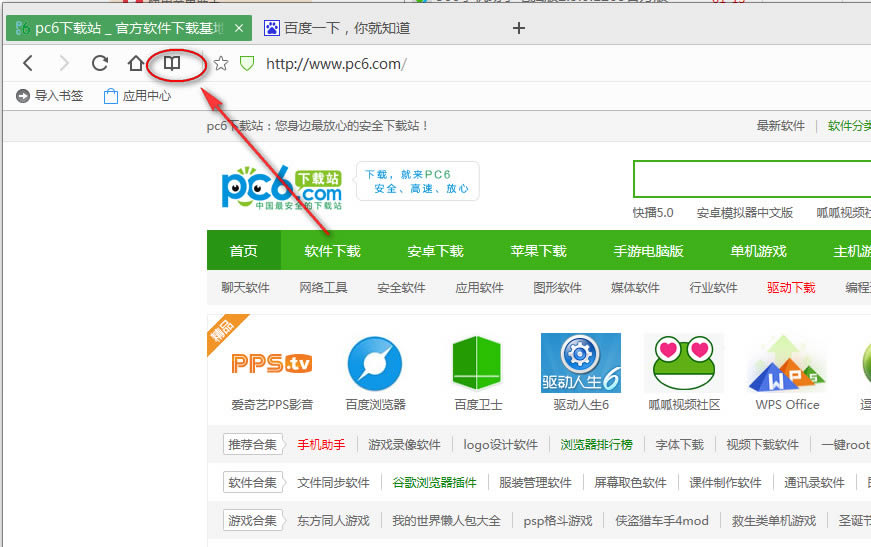This screenshot has height=547, width=871.
Task: Open the 图形软件 category
Action: (x=557, y=288)
